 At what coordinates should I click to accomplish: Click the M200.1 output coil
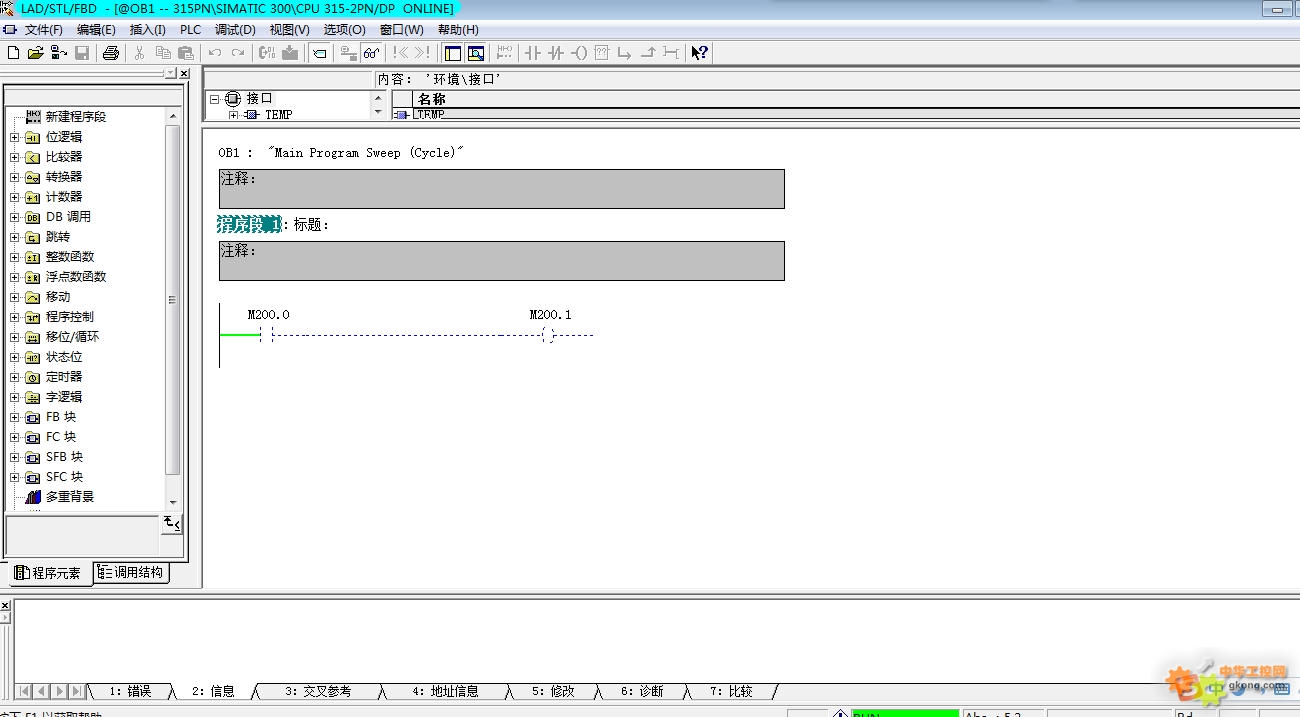[548, 334]
